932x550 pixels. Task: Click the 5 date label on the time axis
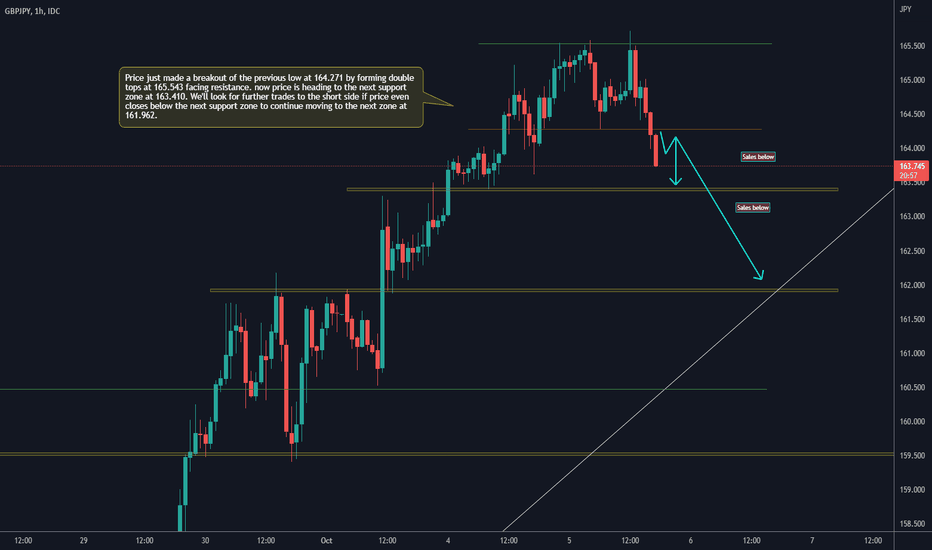click(x=569, y=540)
